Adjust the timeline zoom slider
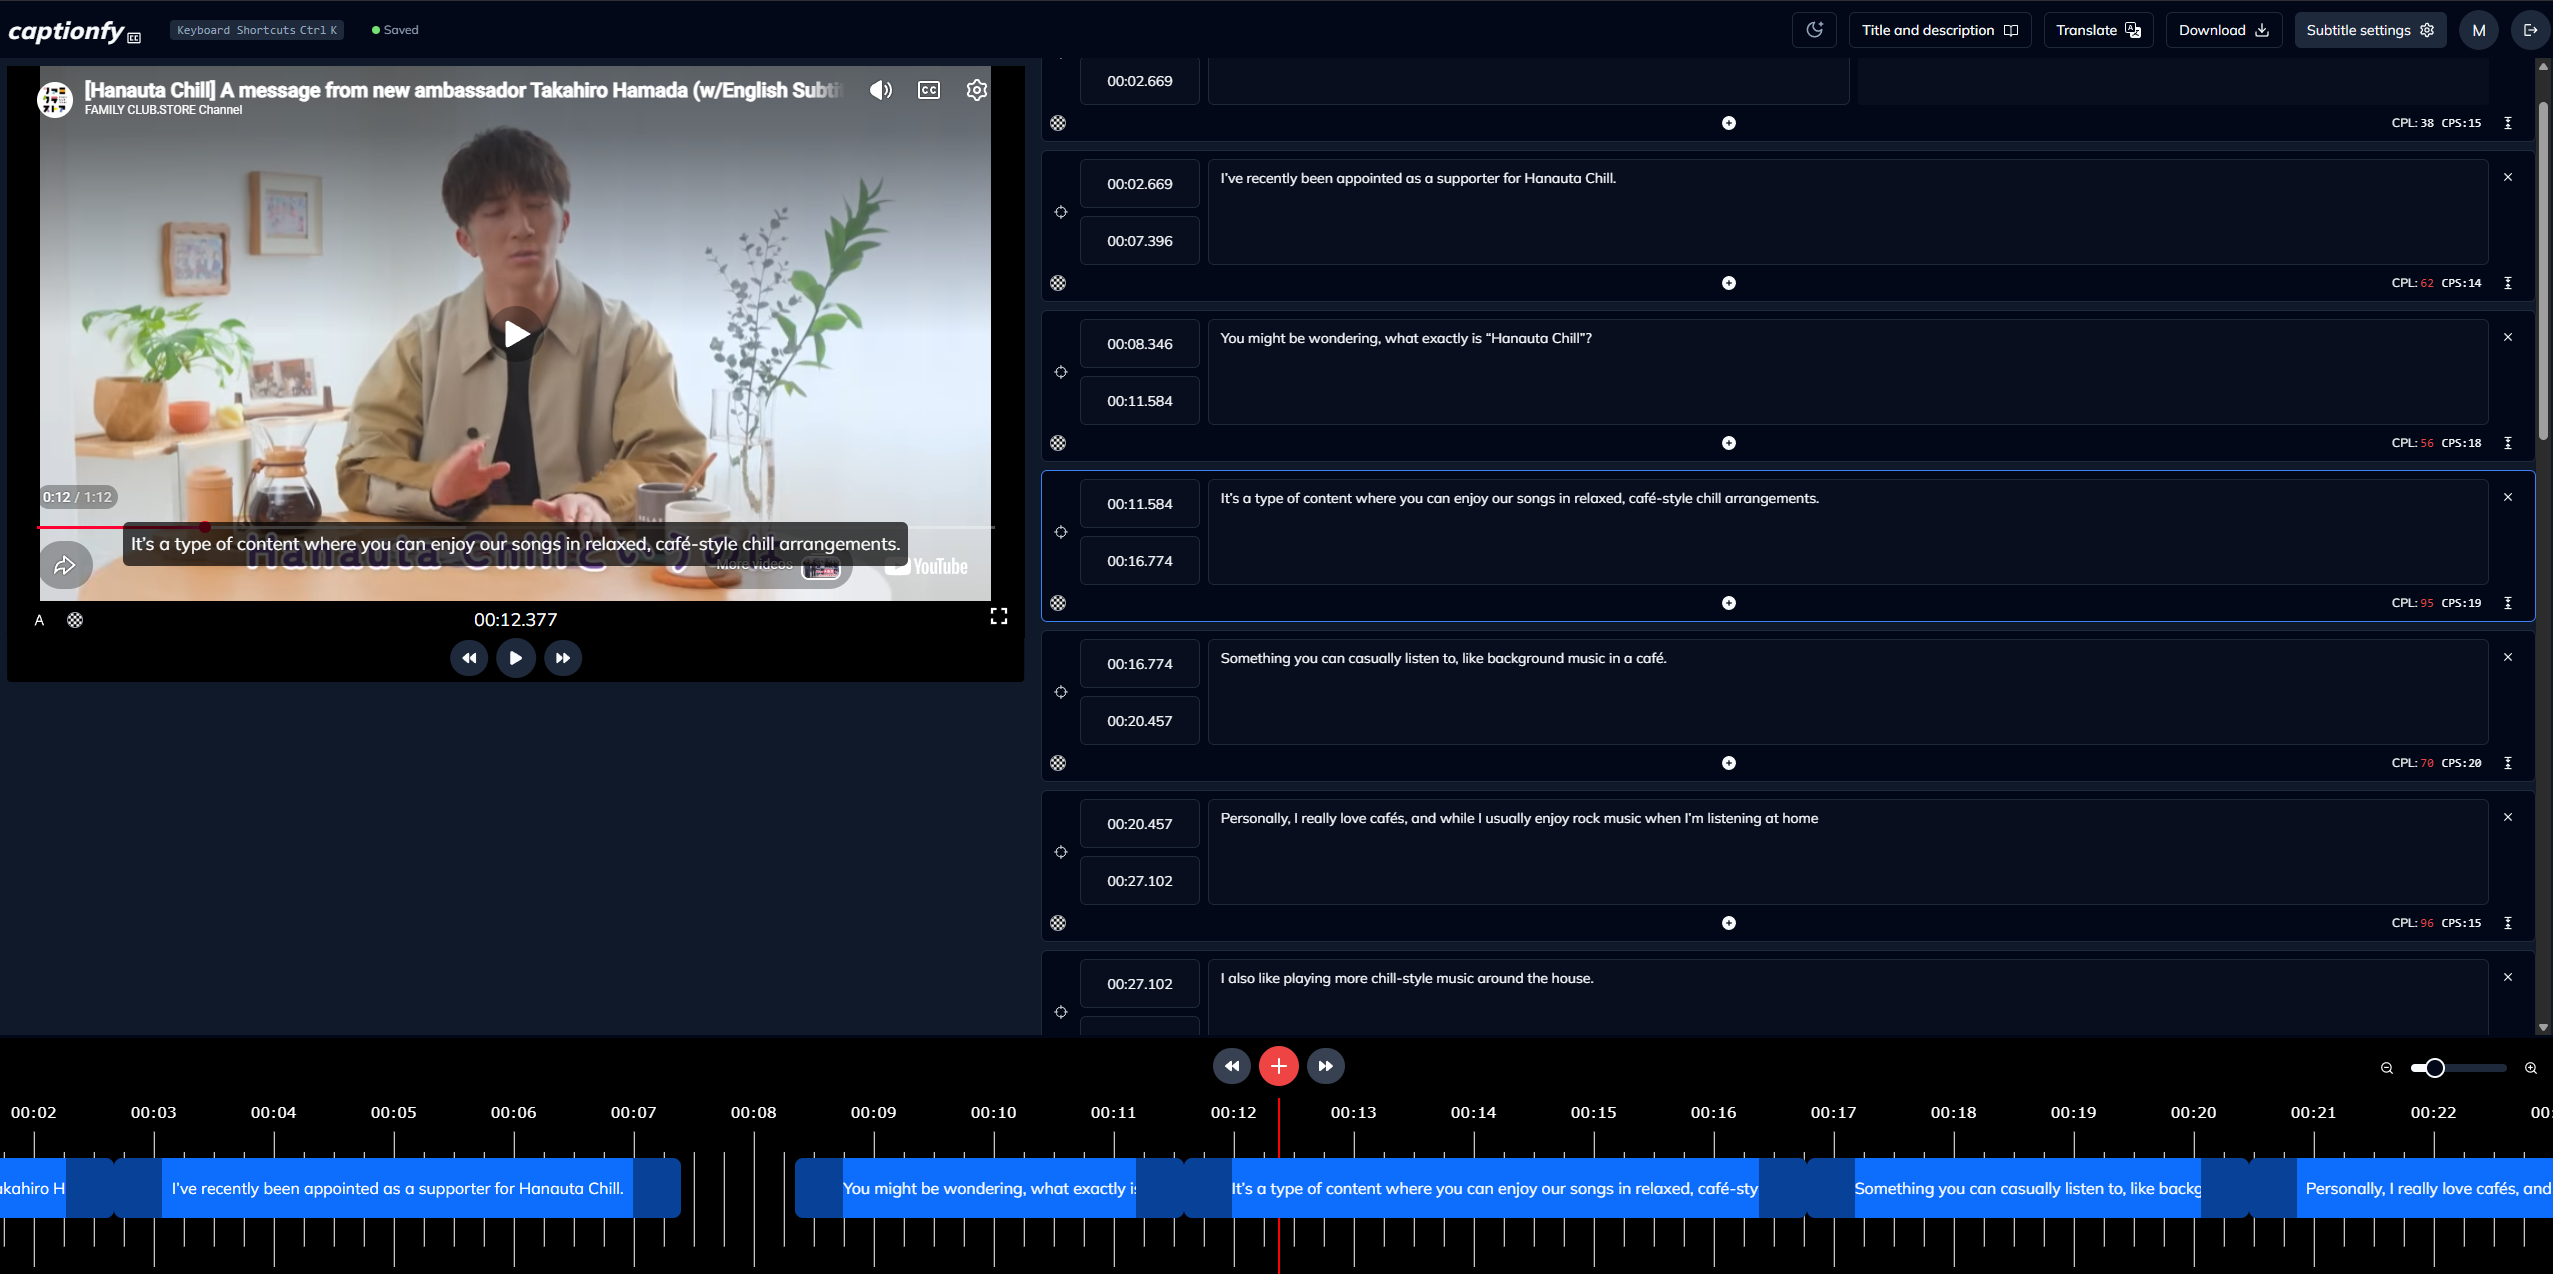Screen dimensions: 2553x1274 click(2435, 1068)
